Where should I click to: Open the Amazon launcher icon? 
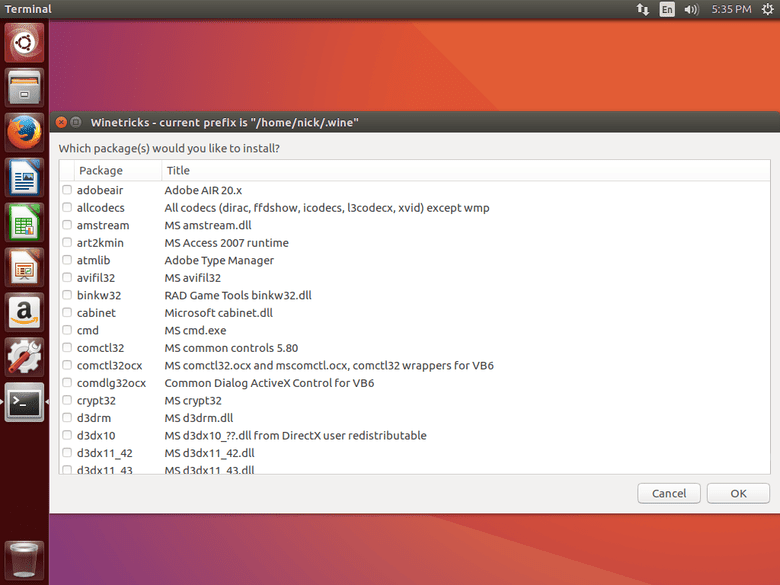[24, 312]
